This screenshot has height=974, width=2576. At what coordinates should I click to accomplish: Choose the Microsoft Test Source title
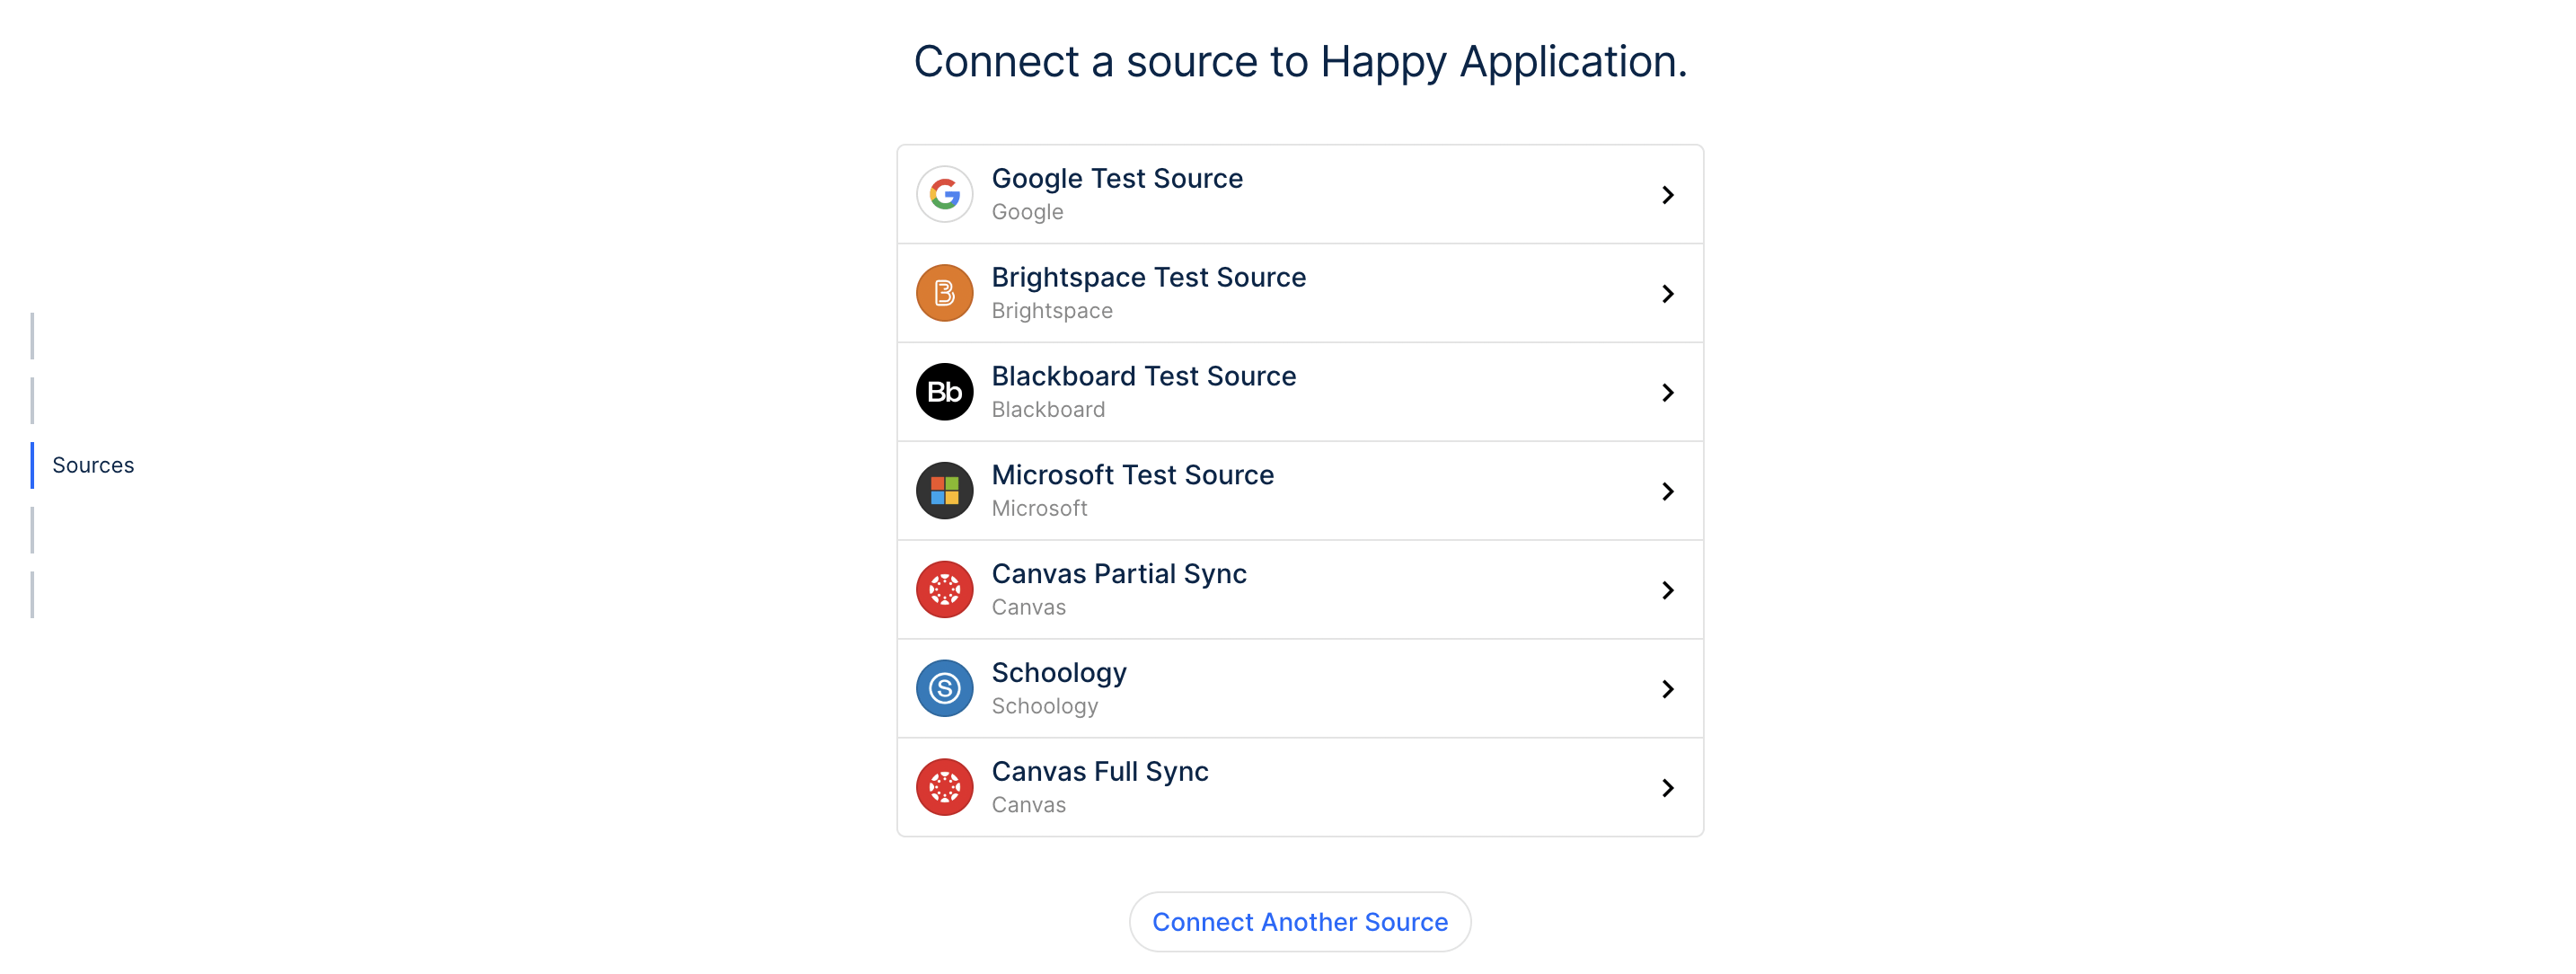point(1132,475)
